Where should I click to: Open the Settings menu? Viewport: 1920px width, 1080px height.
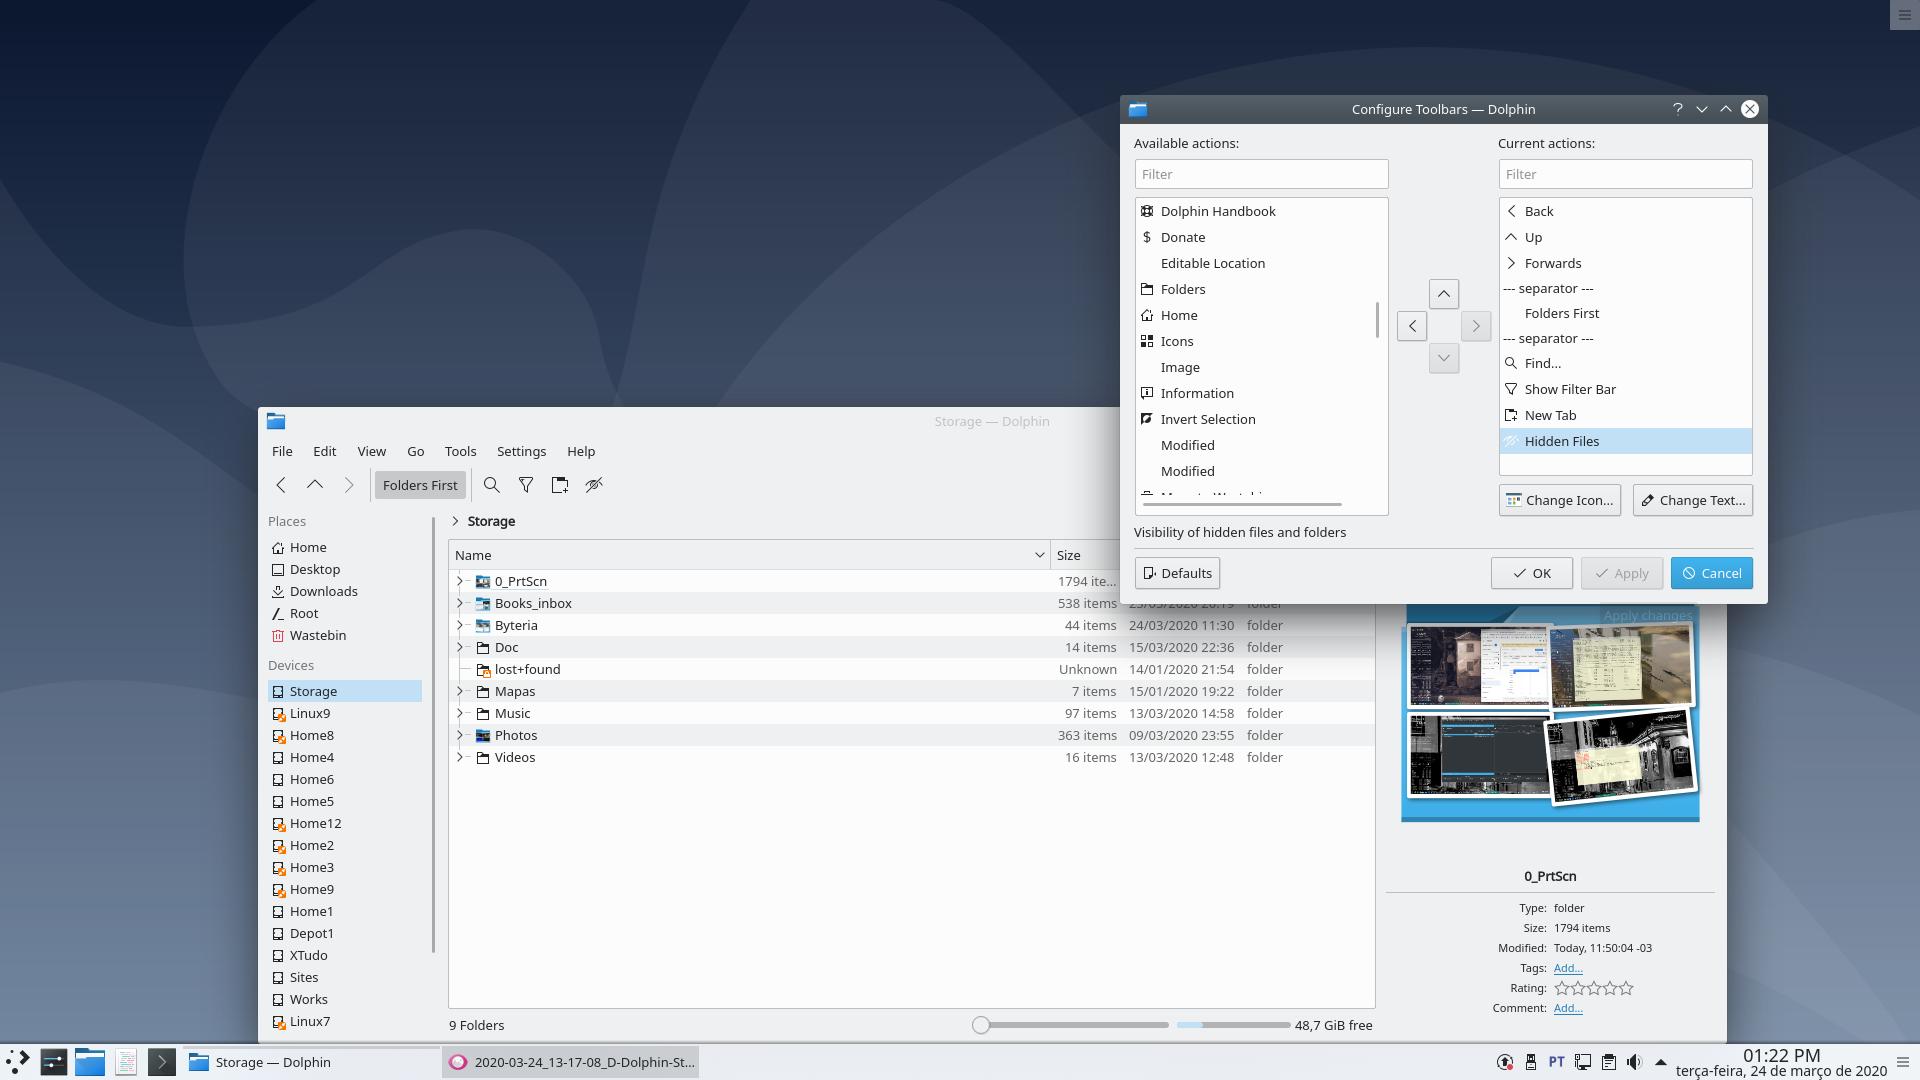click(x=521, y=451)
